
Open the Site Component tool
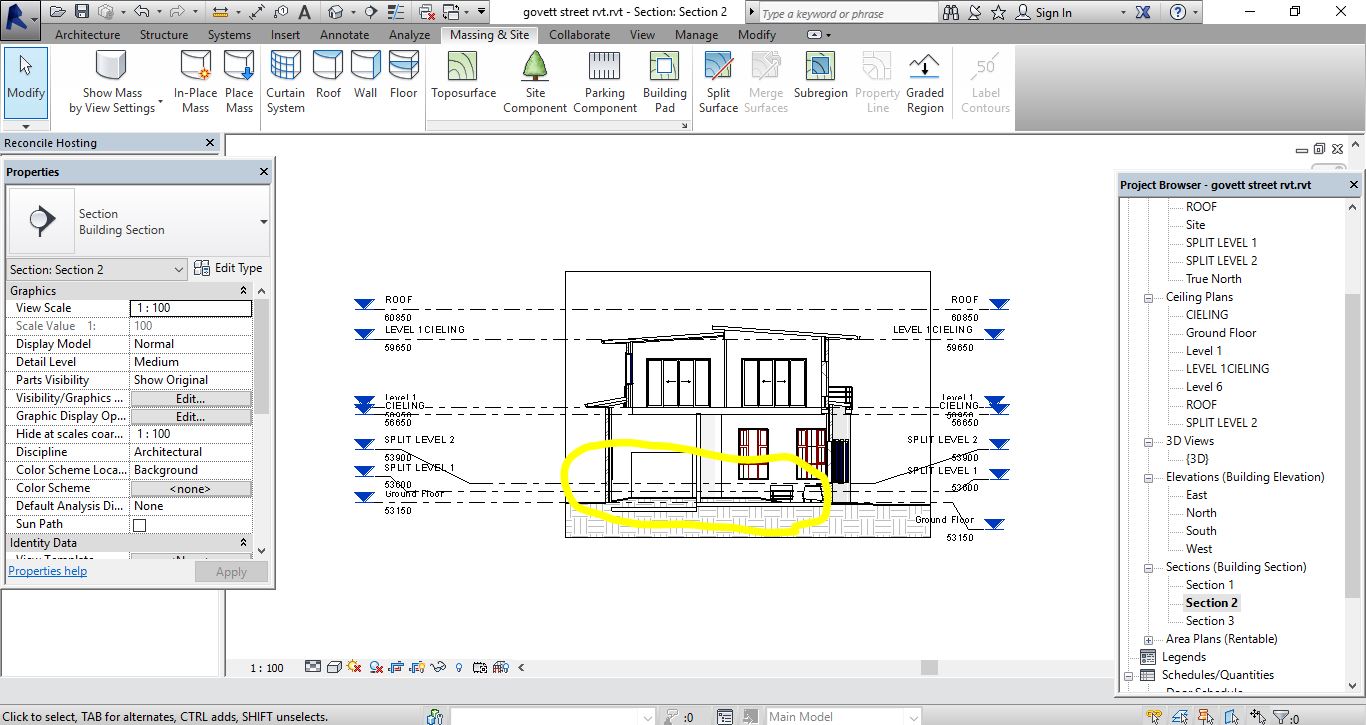[535, 80]
